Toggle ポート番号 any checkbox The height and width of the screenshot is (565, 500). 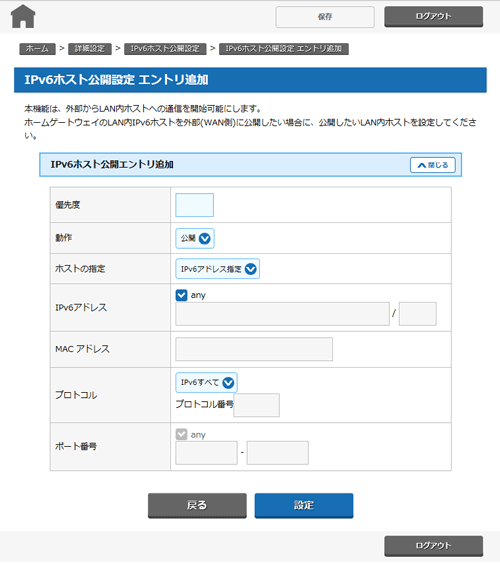point(182,434)
